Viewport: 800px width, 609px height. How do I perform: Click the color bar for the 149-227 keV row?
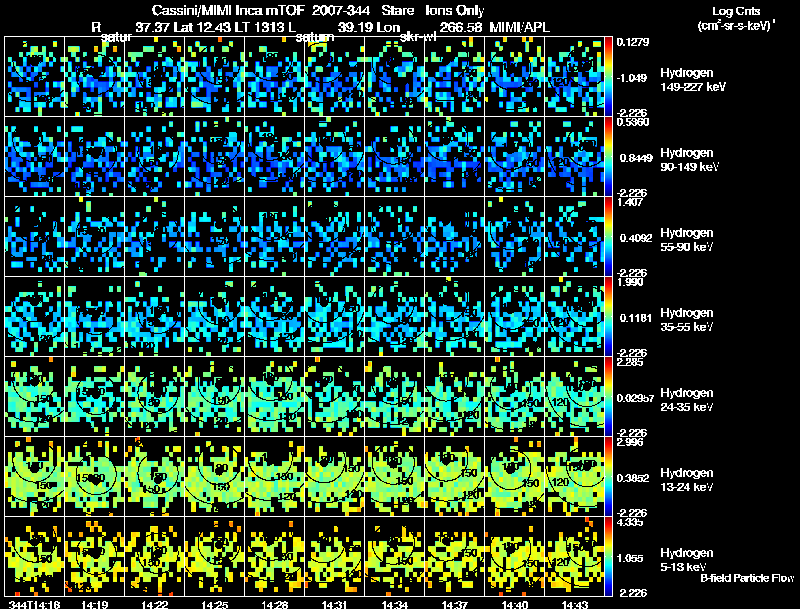click(608, 77)
